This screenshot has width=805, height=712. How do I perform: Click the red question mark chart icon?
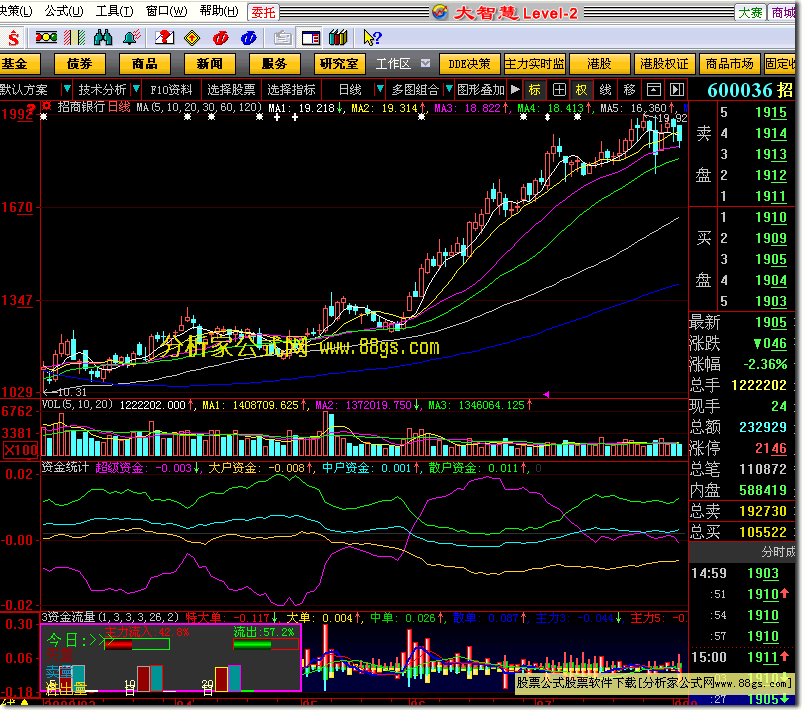165,37
